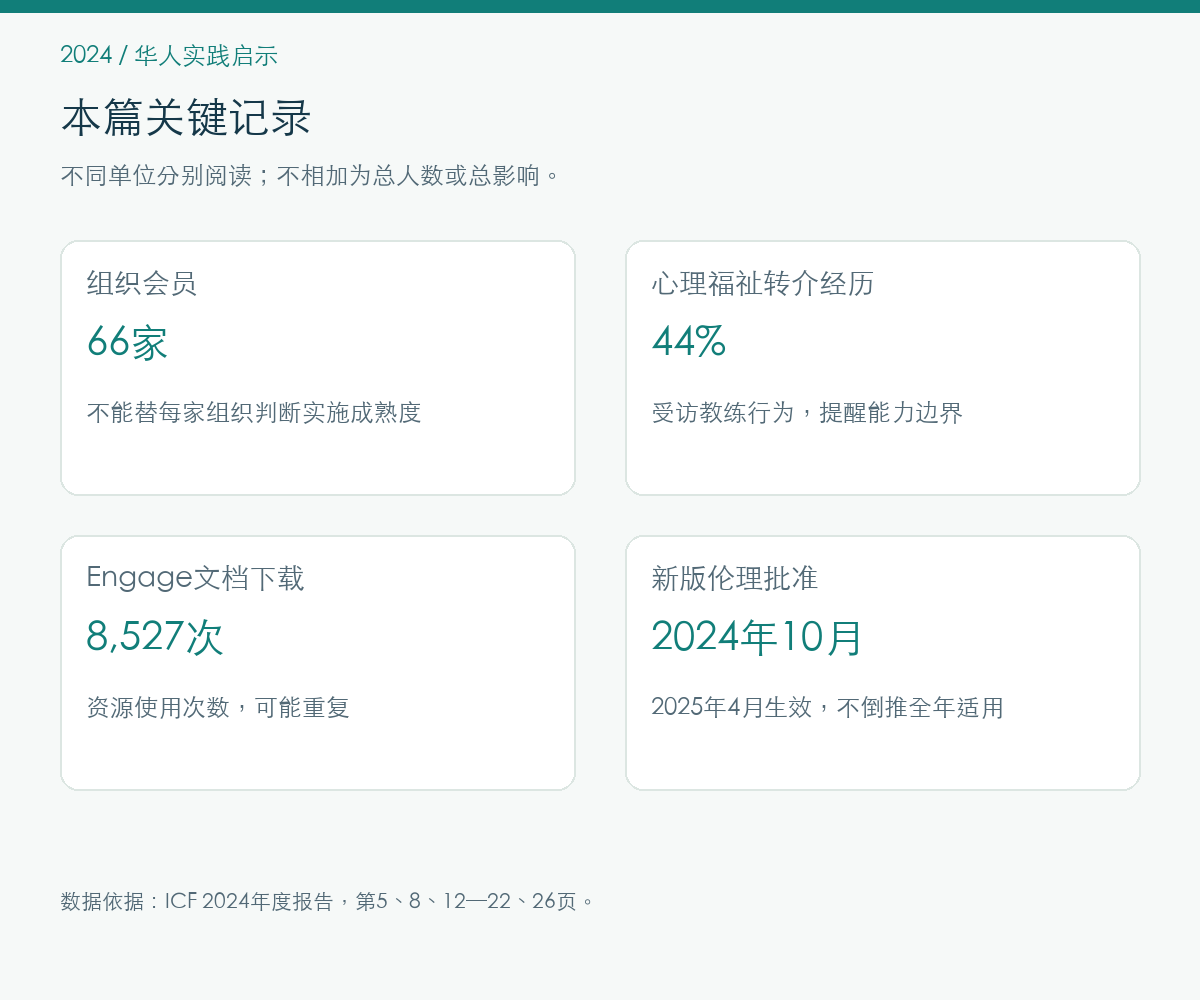Click the value '66家'
Viewport: 1200px width, 1000px height.
click(127, 343)
